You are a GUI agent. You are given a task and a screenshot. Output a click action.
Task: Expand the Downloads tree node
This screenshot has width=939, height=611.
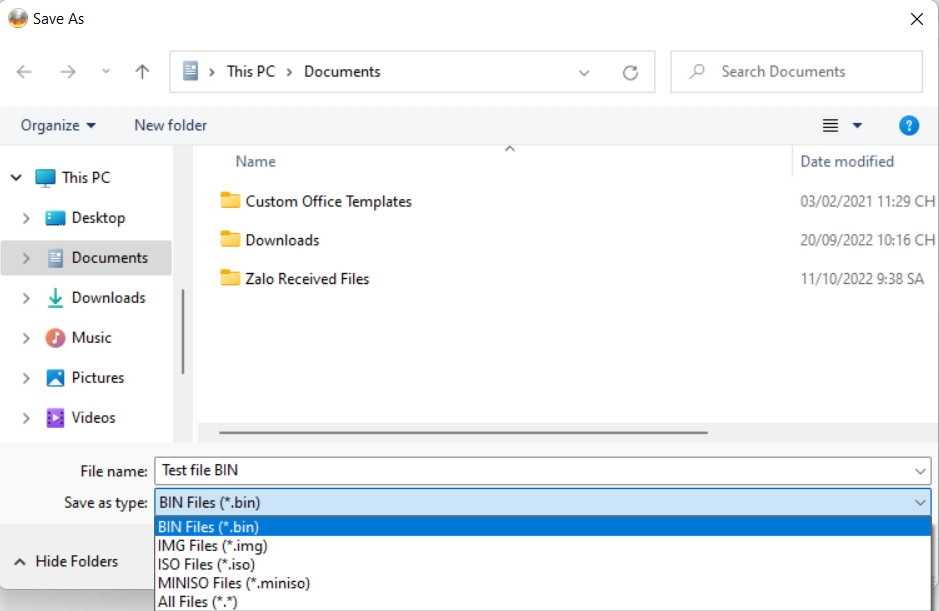pyautogui.click(x=26, y=298)
